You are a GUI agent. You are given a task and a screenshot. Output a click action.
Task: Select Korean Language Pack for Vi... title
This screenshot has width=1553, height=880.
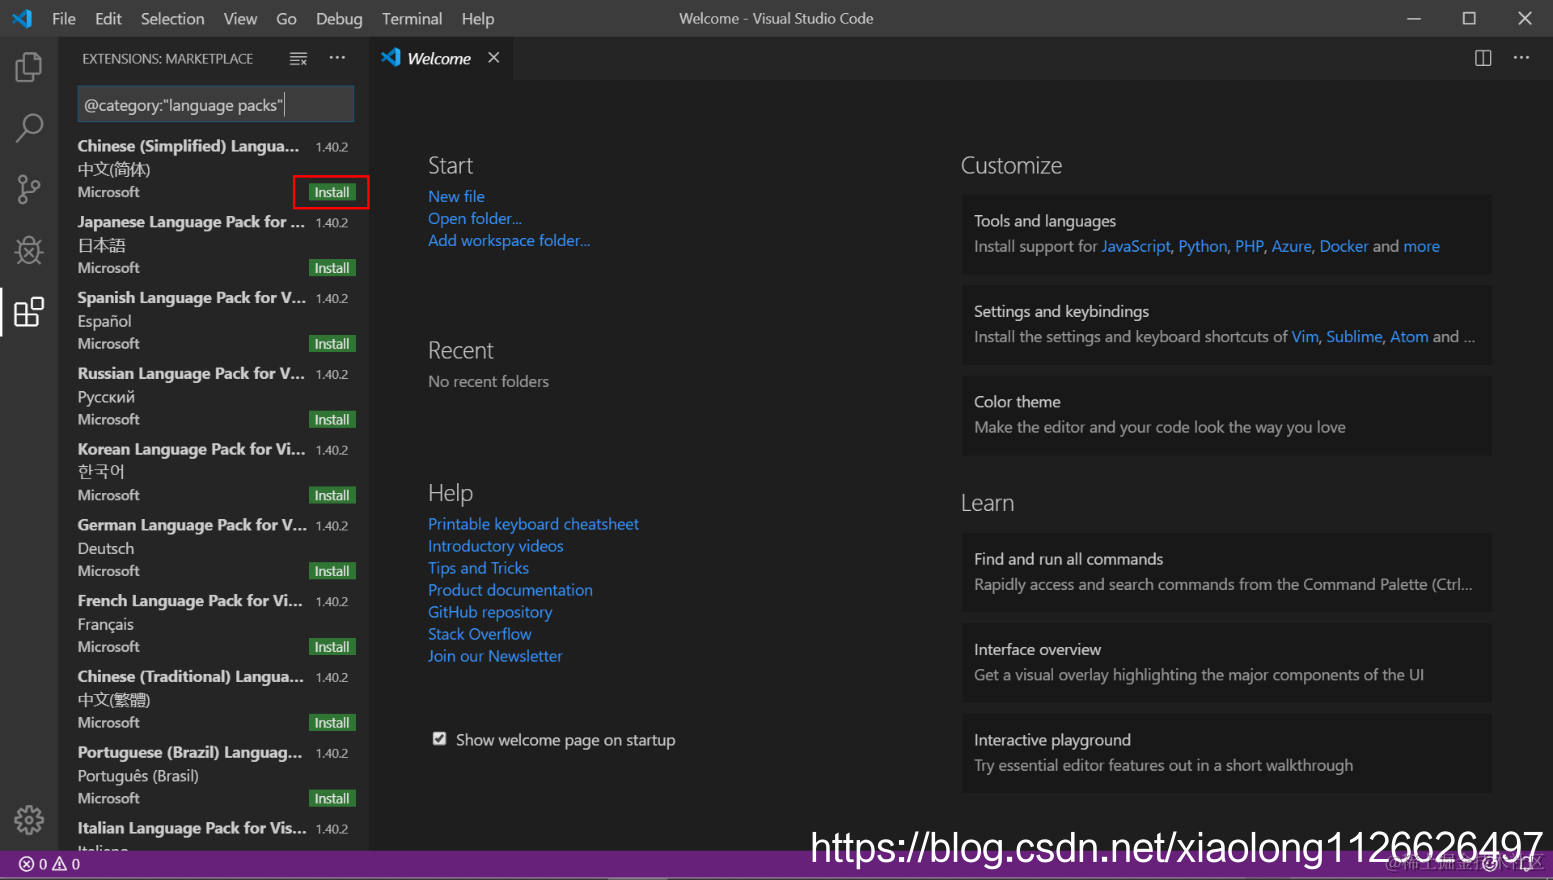point(192,449)
